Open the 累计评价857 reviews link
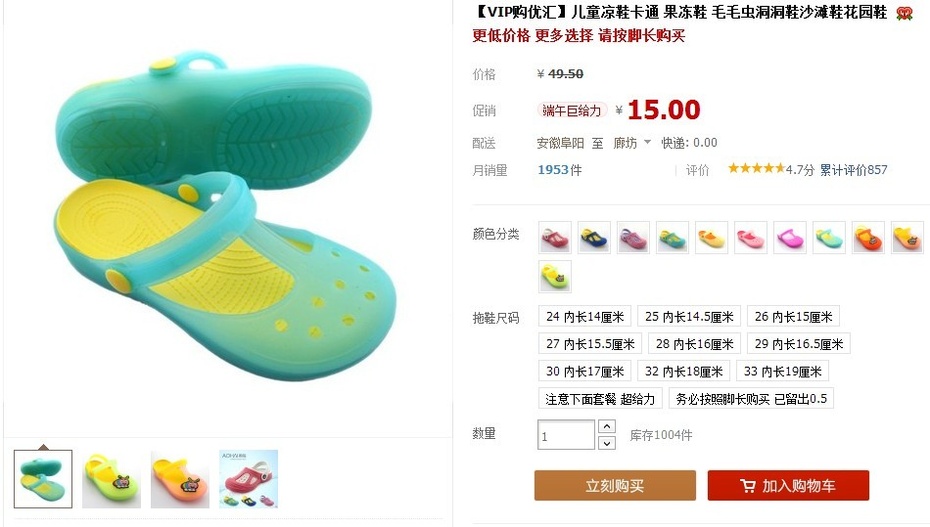The image size is (930, 527). click(x=853, y=170)
